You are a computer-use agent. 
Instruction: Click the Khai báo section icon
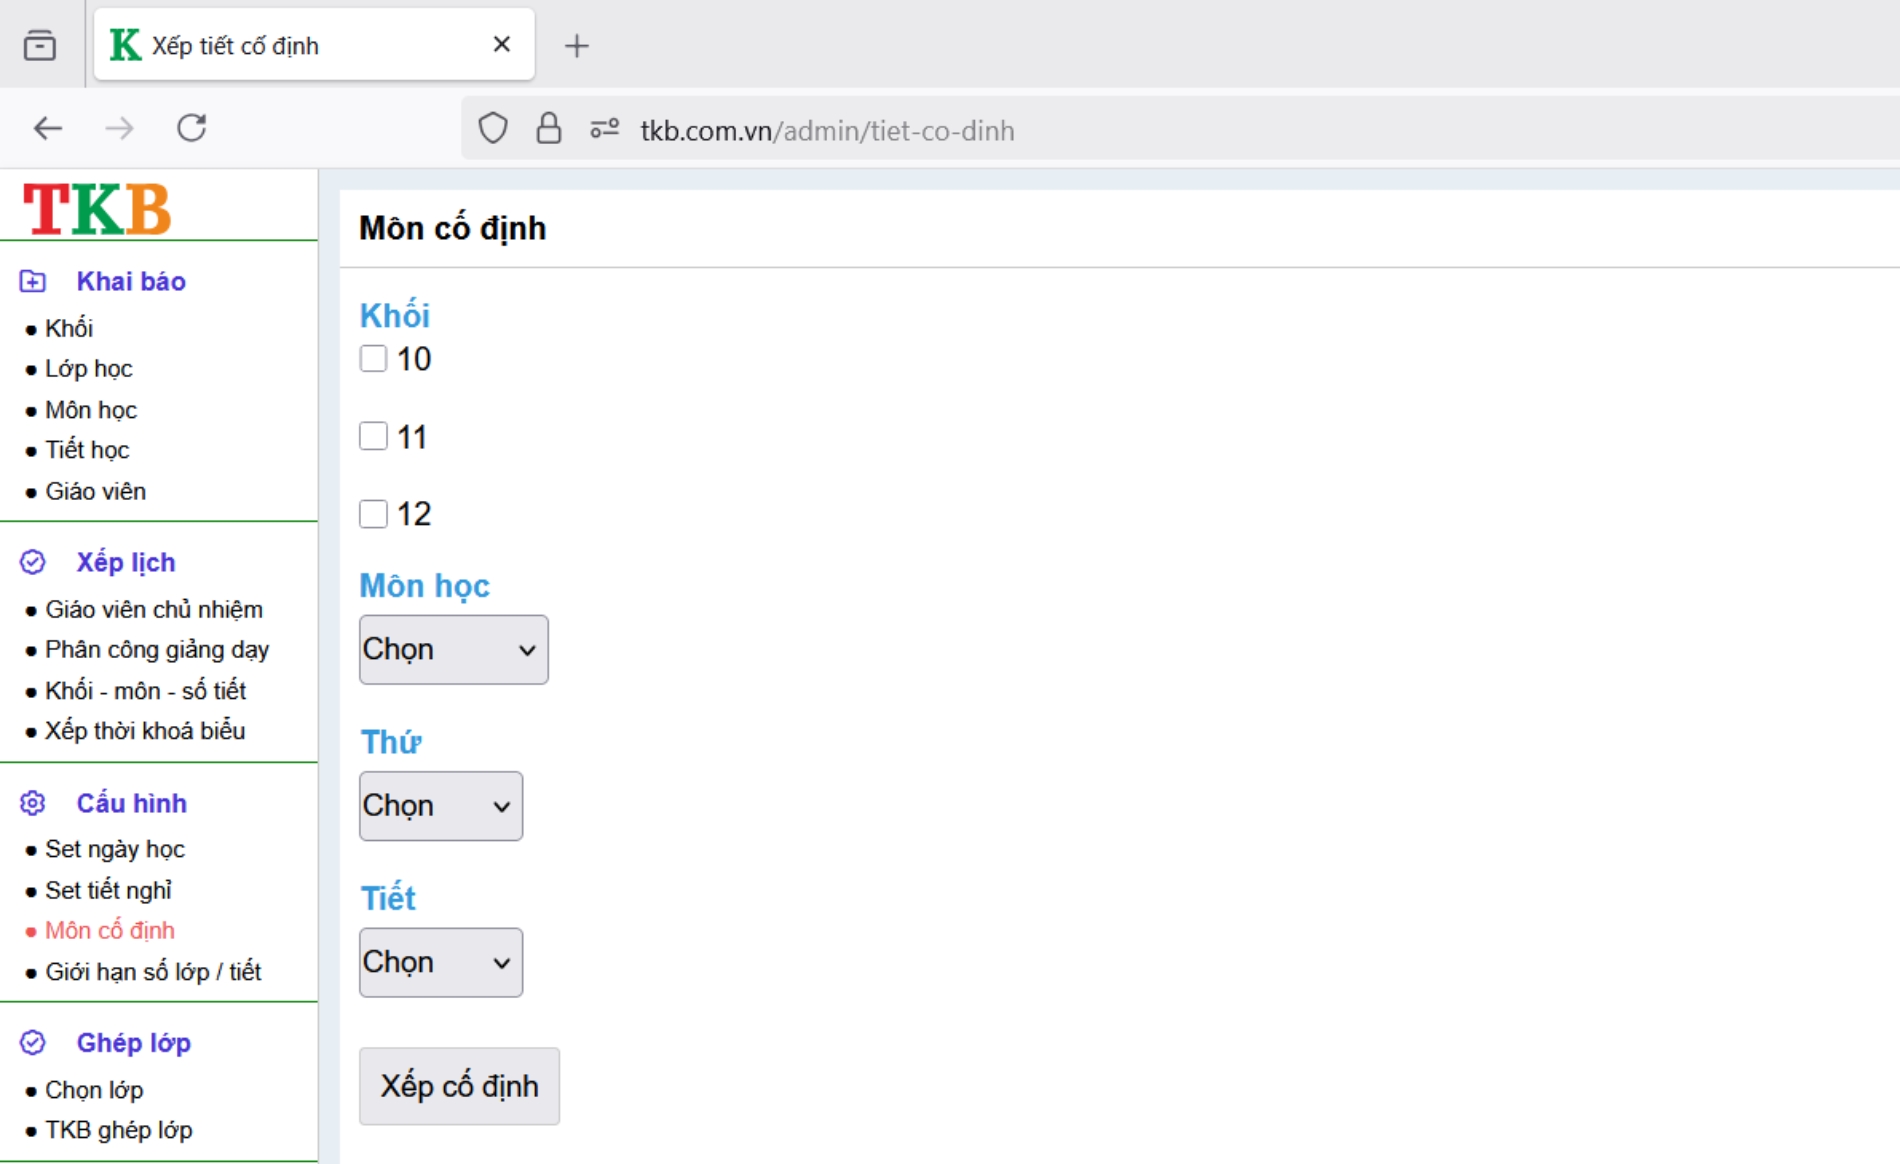(33, 281)
